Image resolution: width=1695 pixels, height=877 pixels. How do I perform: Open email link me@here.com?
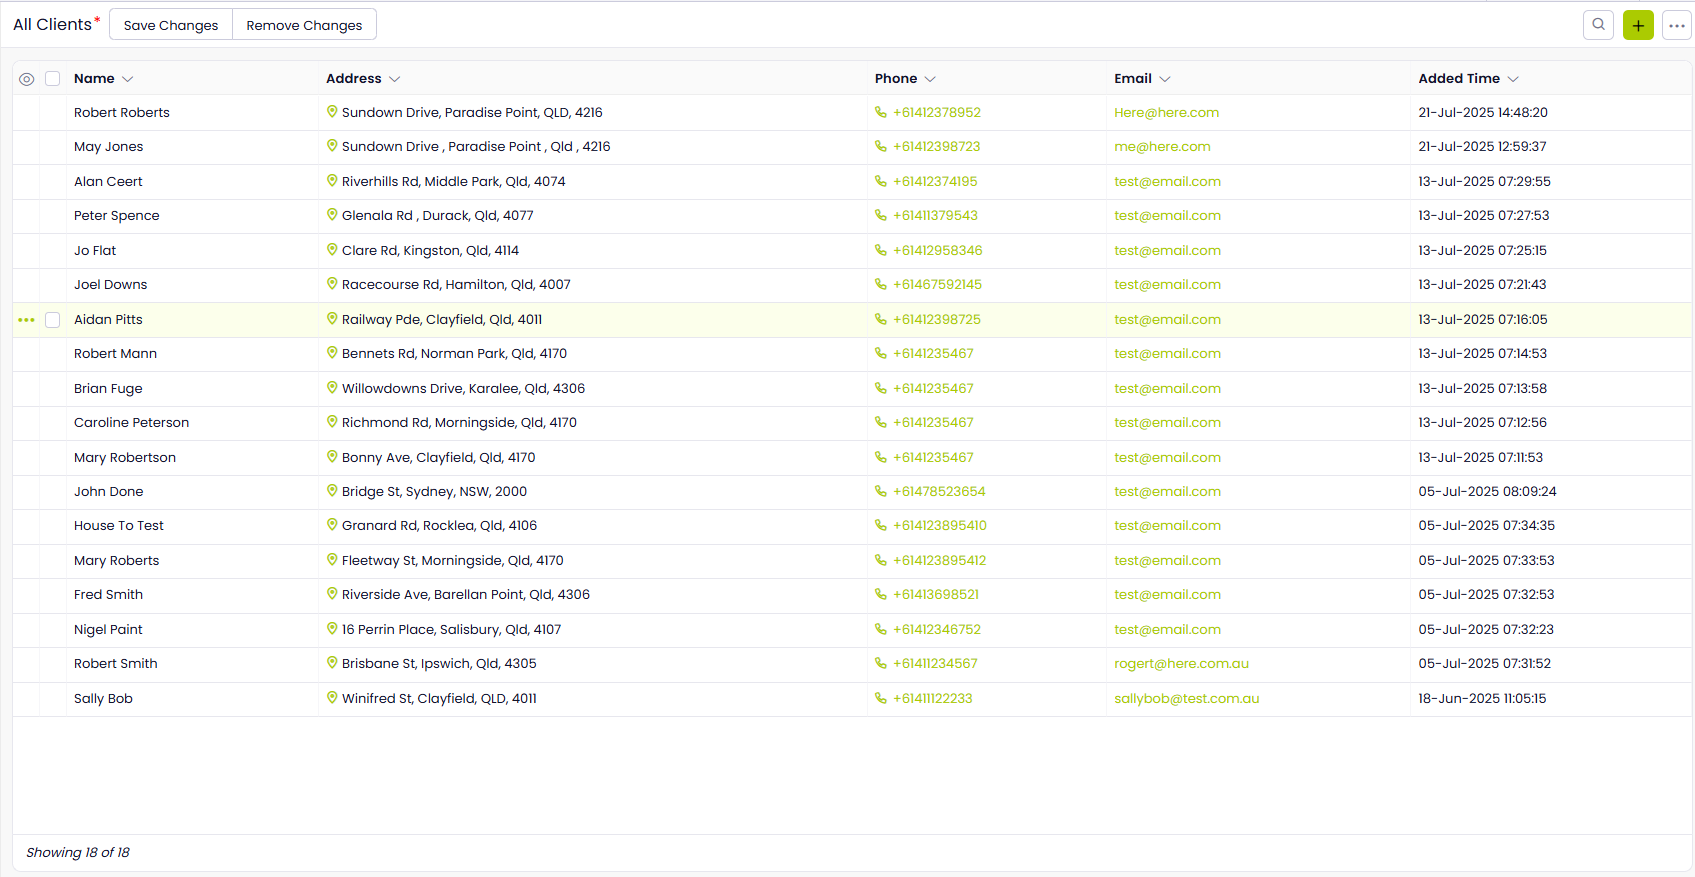click(1162, 147)
